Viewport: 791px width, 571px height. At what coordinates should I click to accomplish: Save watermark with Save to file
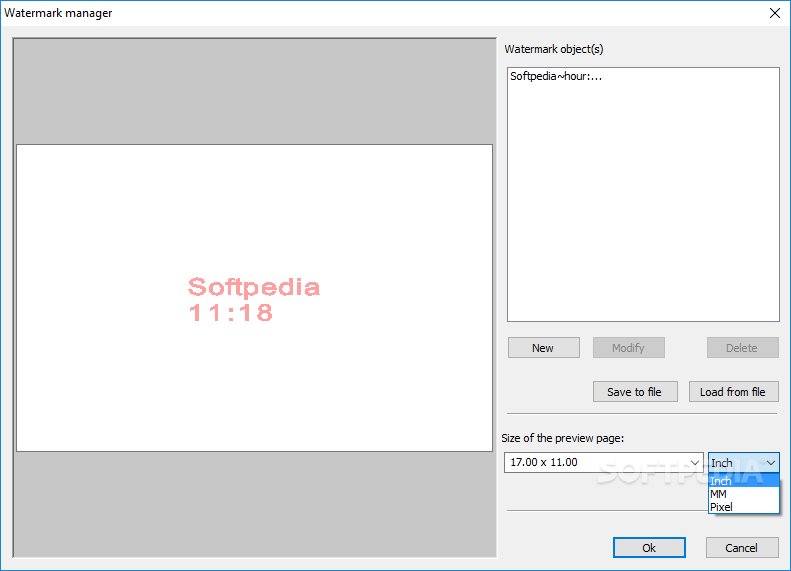[635, 391]
